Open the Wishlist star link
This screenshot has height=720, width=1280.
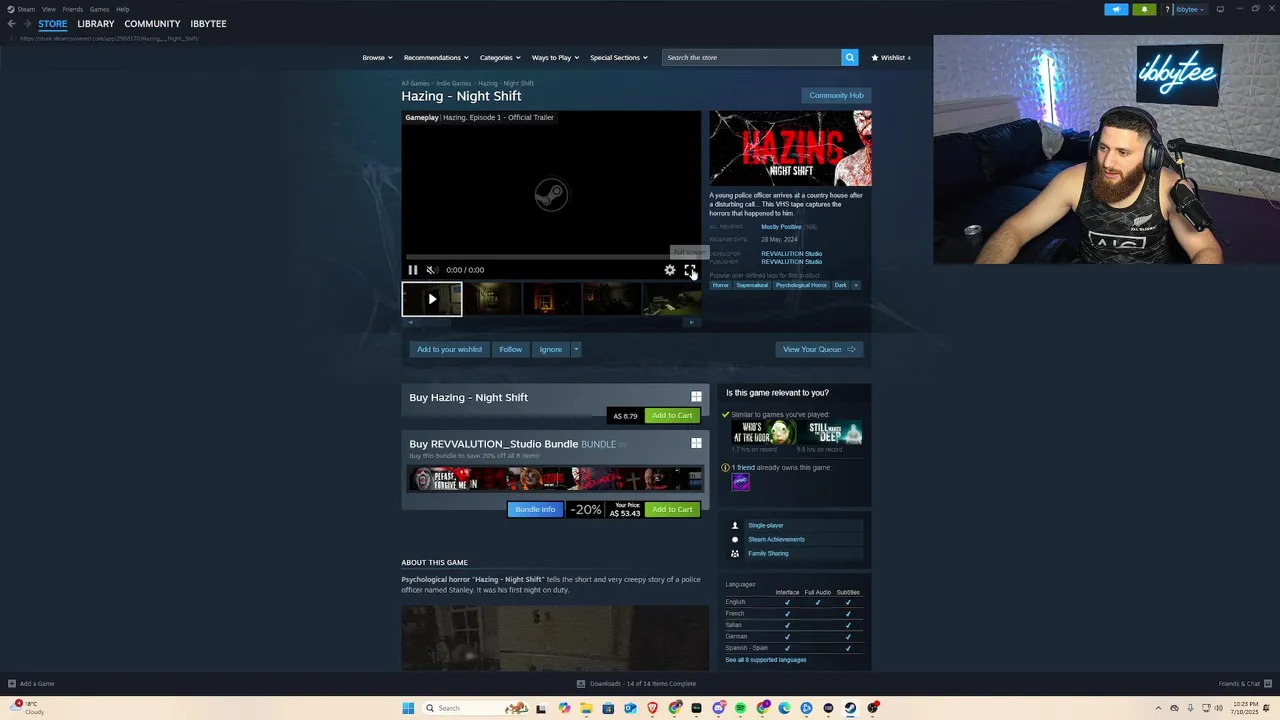point(891,57)
